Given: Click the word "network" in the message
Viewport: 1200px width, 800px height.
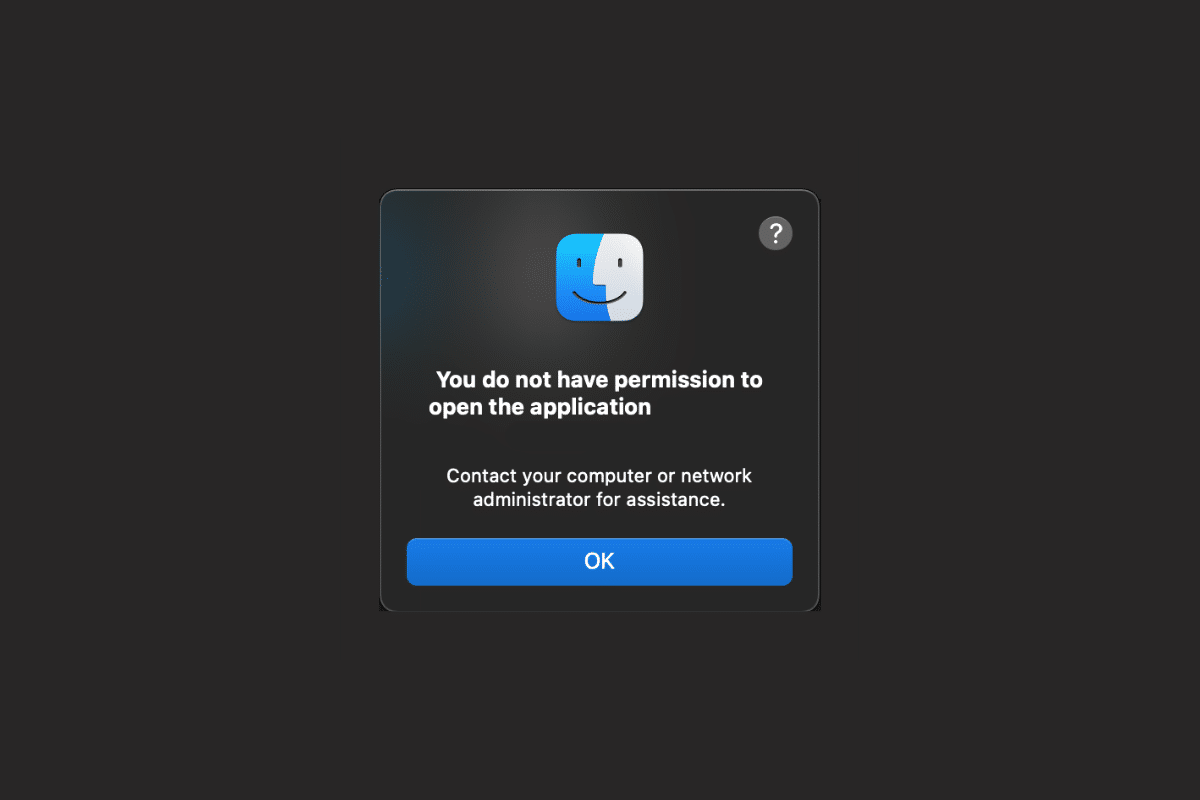Looking at the screenshot, I should [x=717, y=475].
